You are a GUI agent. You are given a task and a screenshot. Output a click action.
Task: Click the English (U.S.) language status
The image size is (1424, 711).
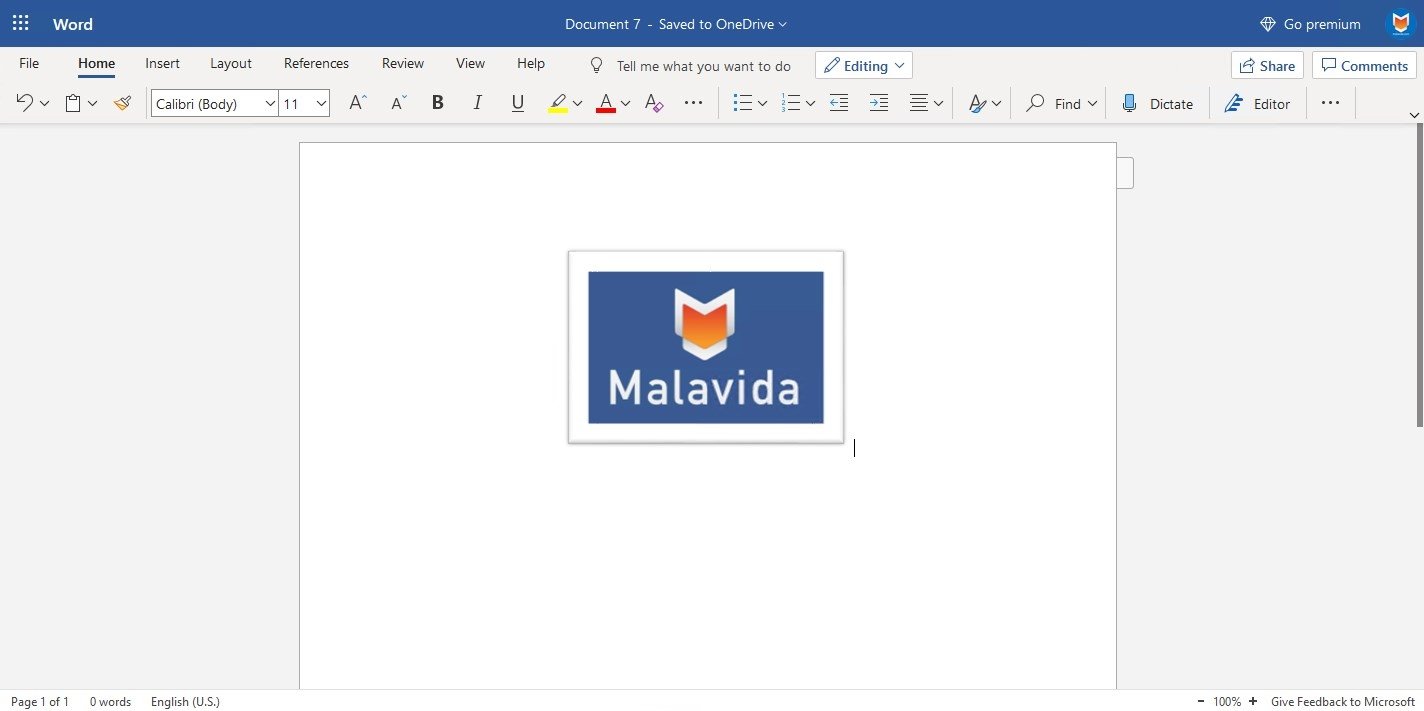click(185, 702)
